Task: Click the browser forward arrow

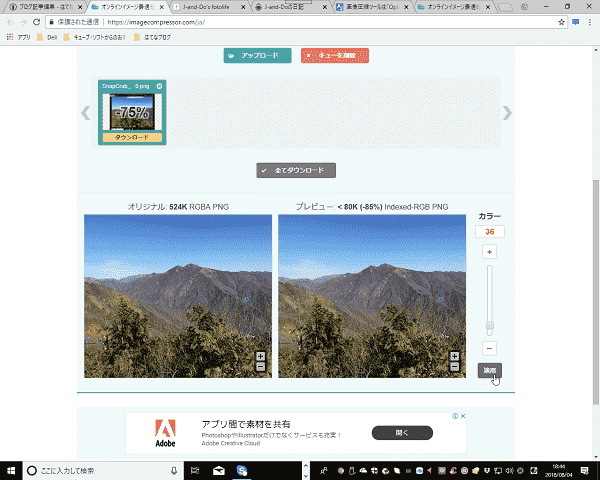Action: pos(23,22)
